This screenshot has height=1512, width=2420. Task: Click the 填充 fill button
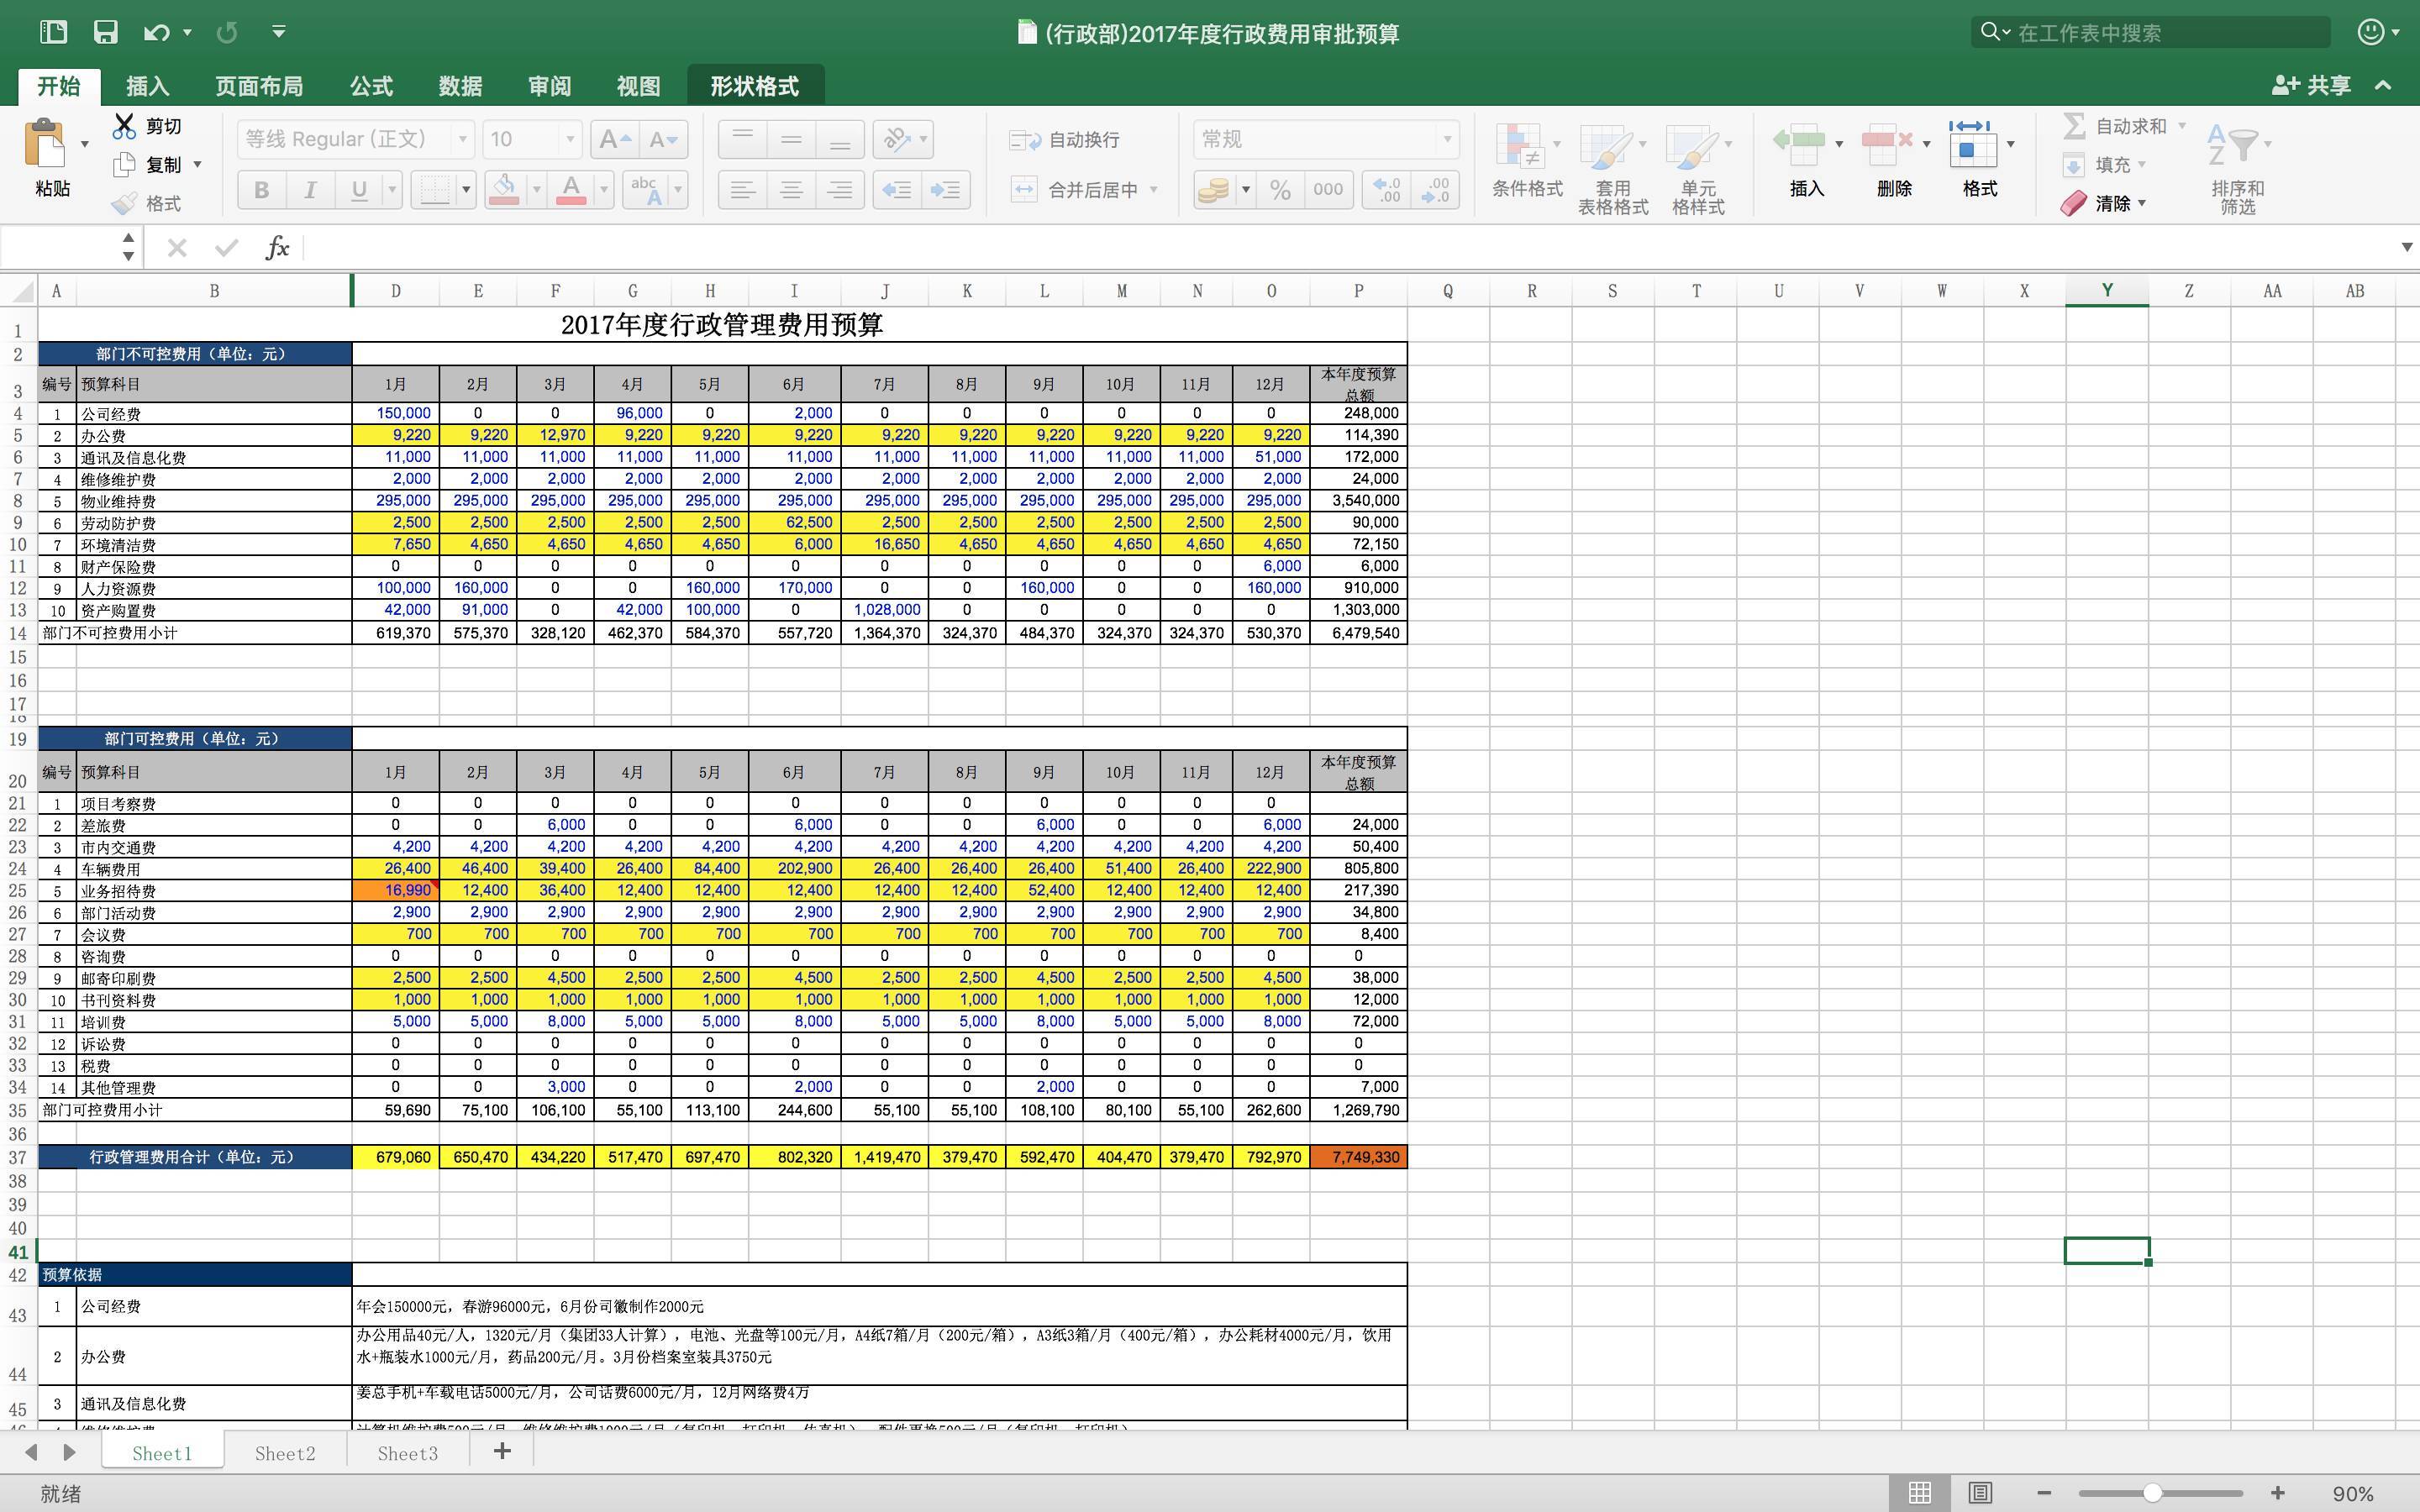click(2103, 165)
